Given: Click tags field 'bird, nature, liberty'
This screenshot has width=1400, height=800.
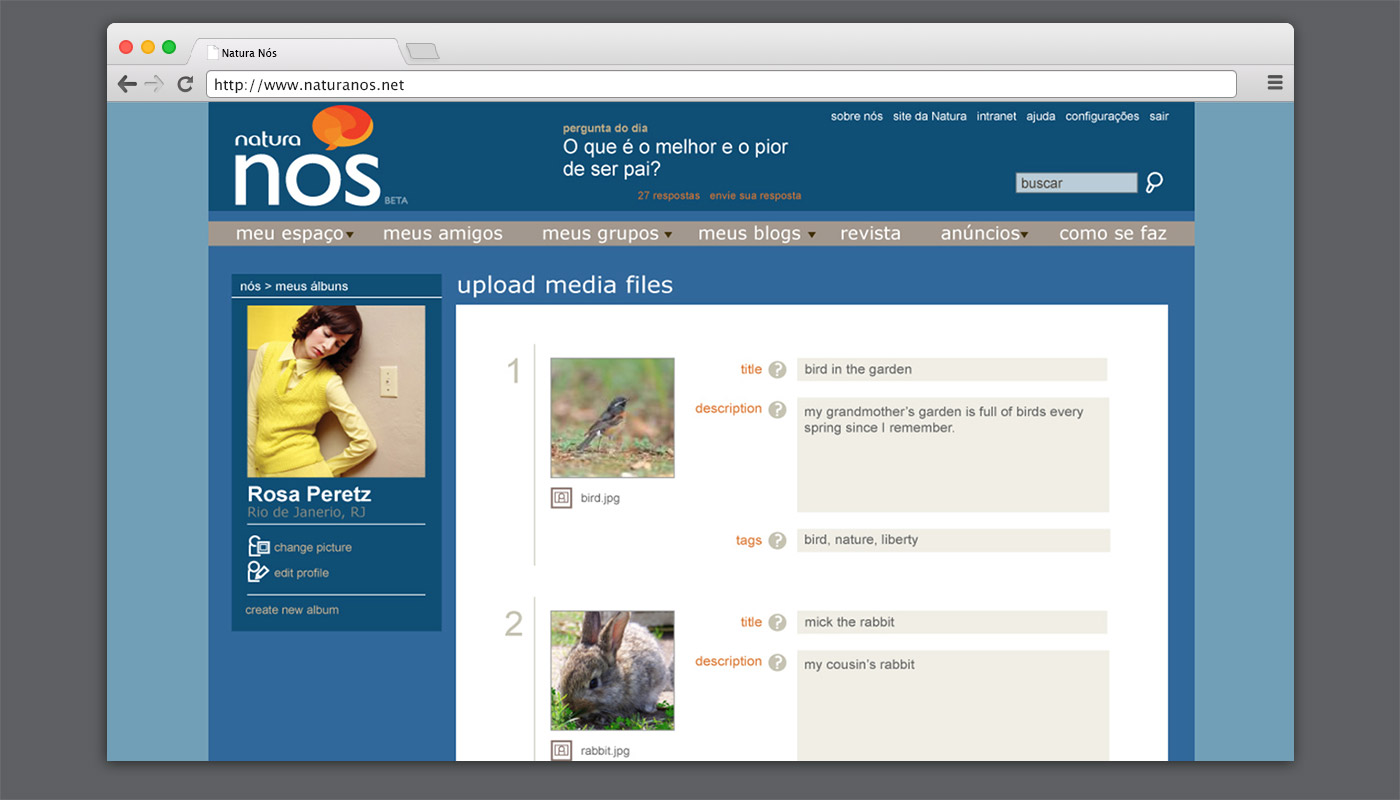Looking at the screenshot, I should click(953, 540).
